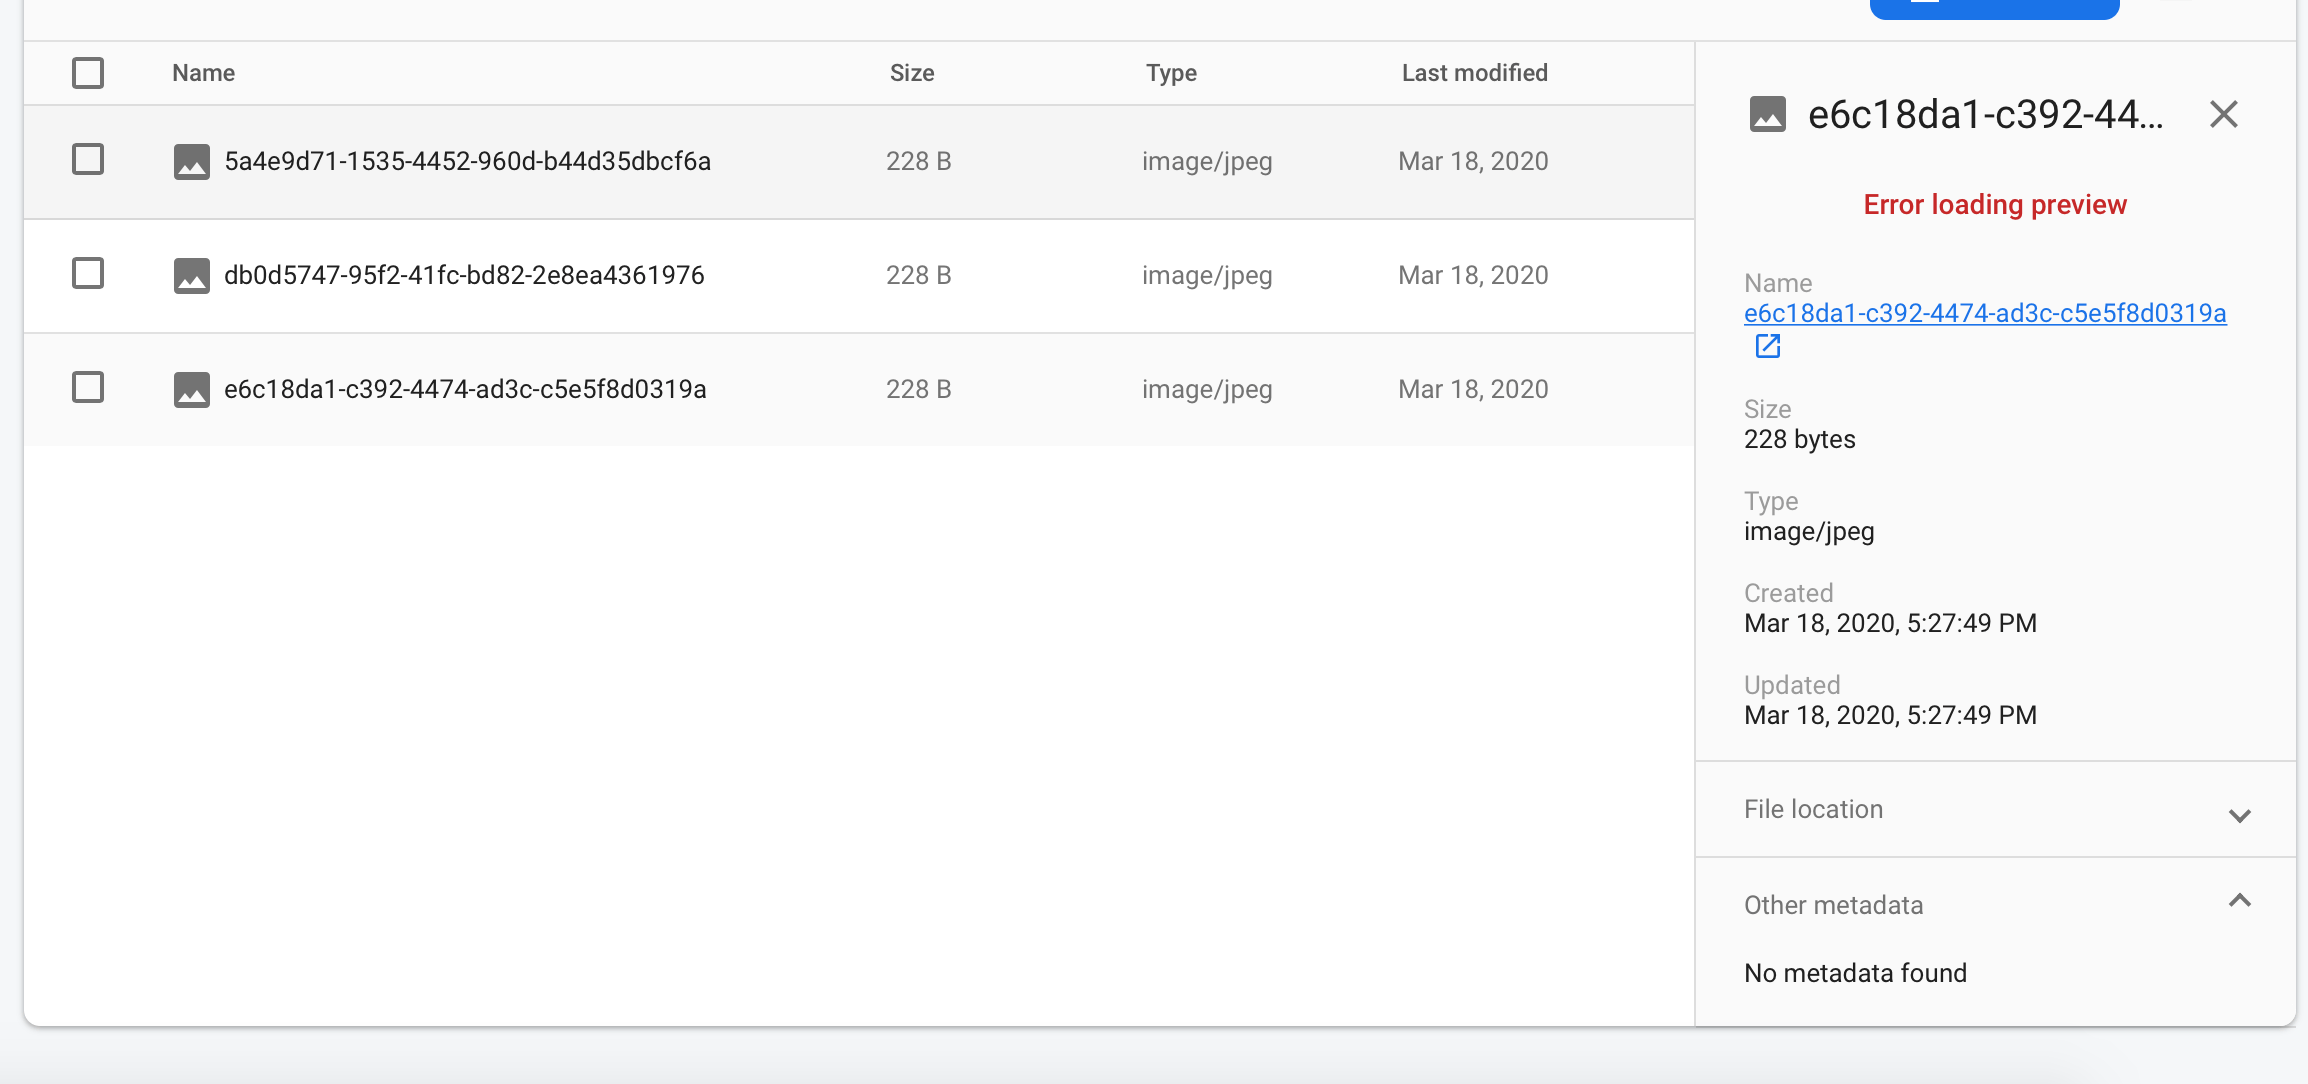Screen dimensions: 2308x1084
Task: Select the checkbox for file 5a4e9d71
Action: coord(87,158)
